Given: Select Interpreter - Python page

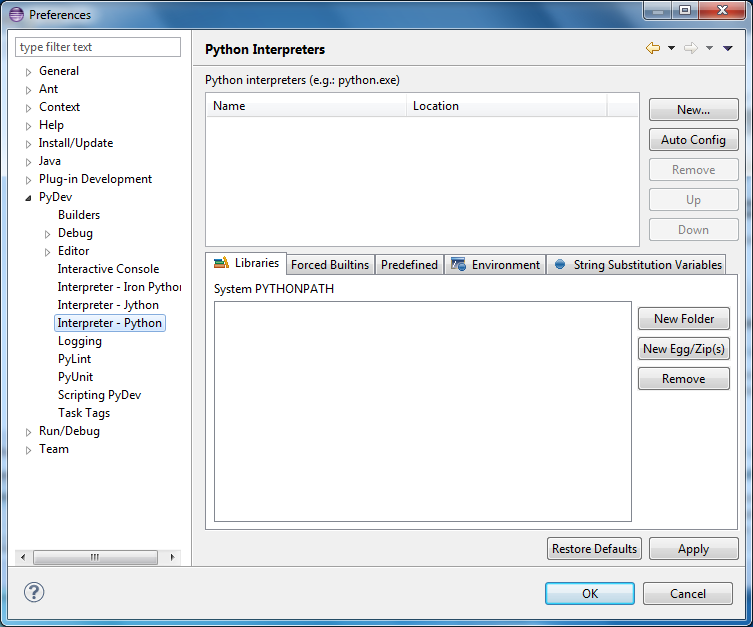Looking at the screenshot, I should tap(109, 323).
